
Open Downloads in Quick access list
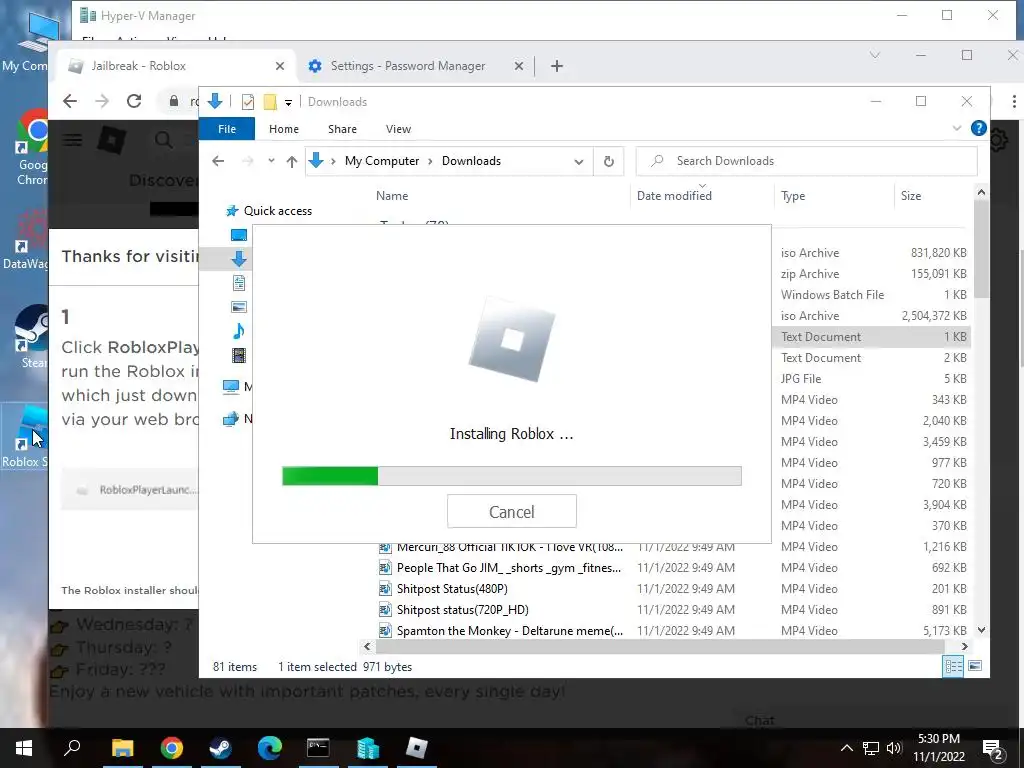click(239, 259)
